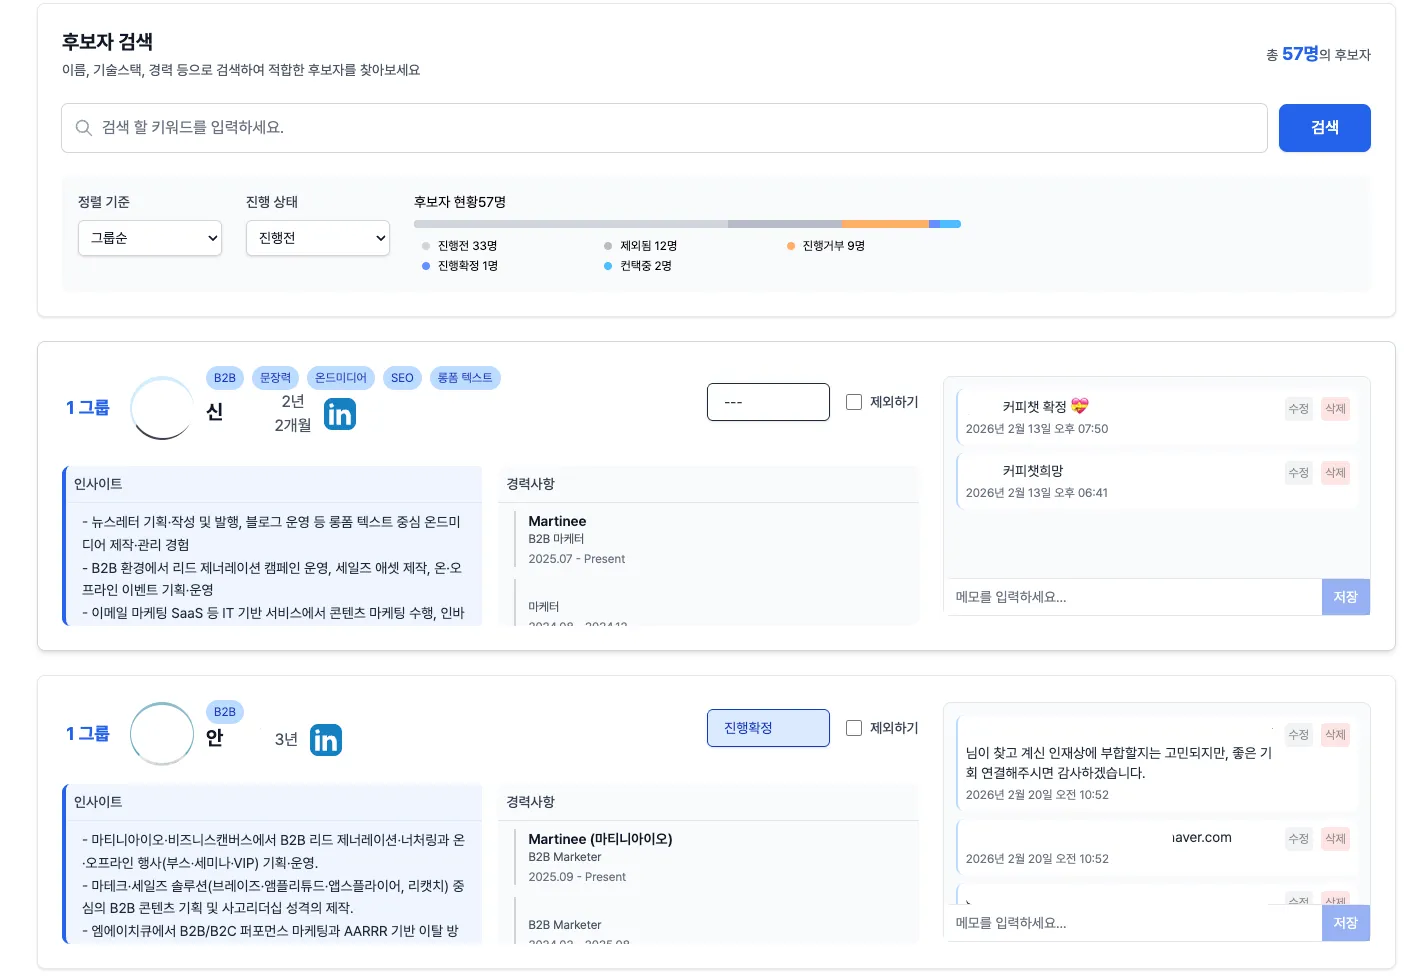Open the LinkedIn profile of candidate 신

(x=340, y=413)
